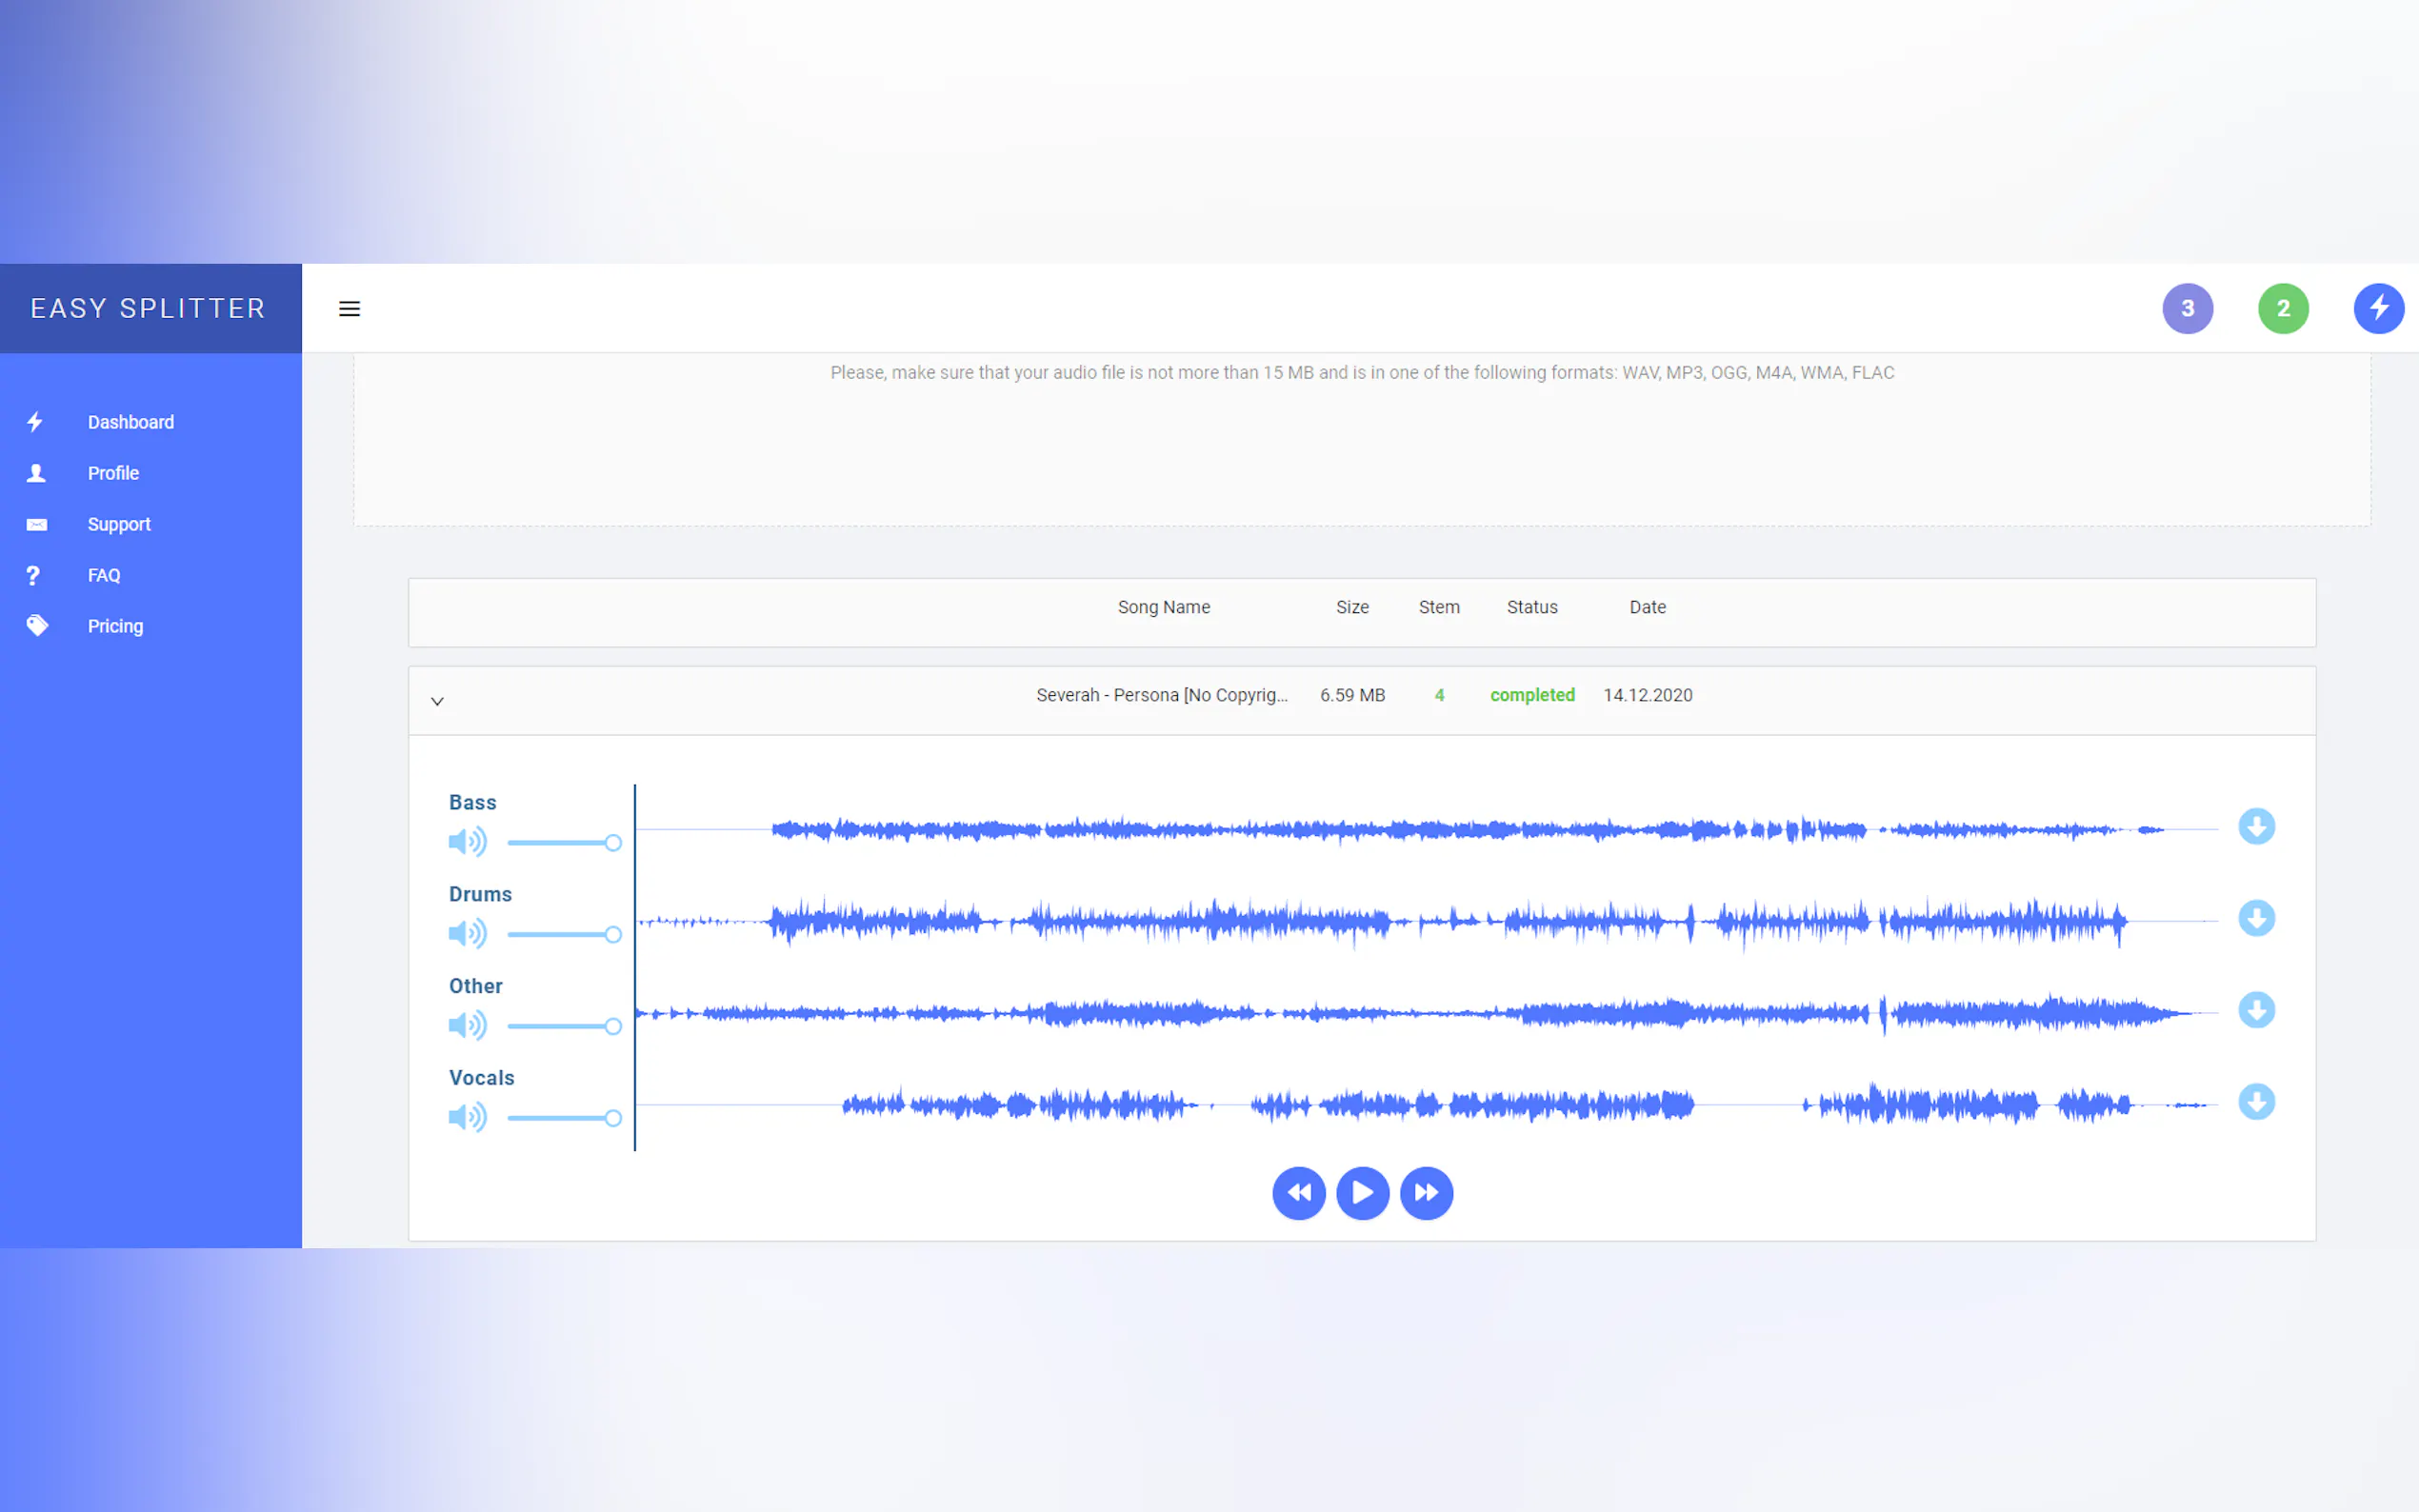Image resolution: width=2419 pixels, height=1512 pixels.
Task: Go to the Pricing page
Action: click(115, 626)
